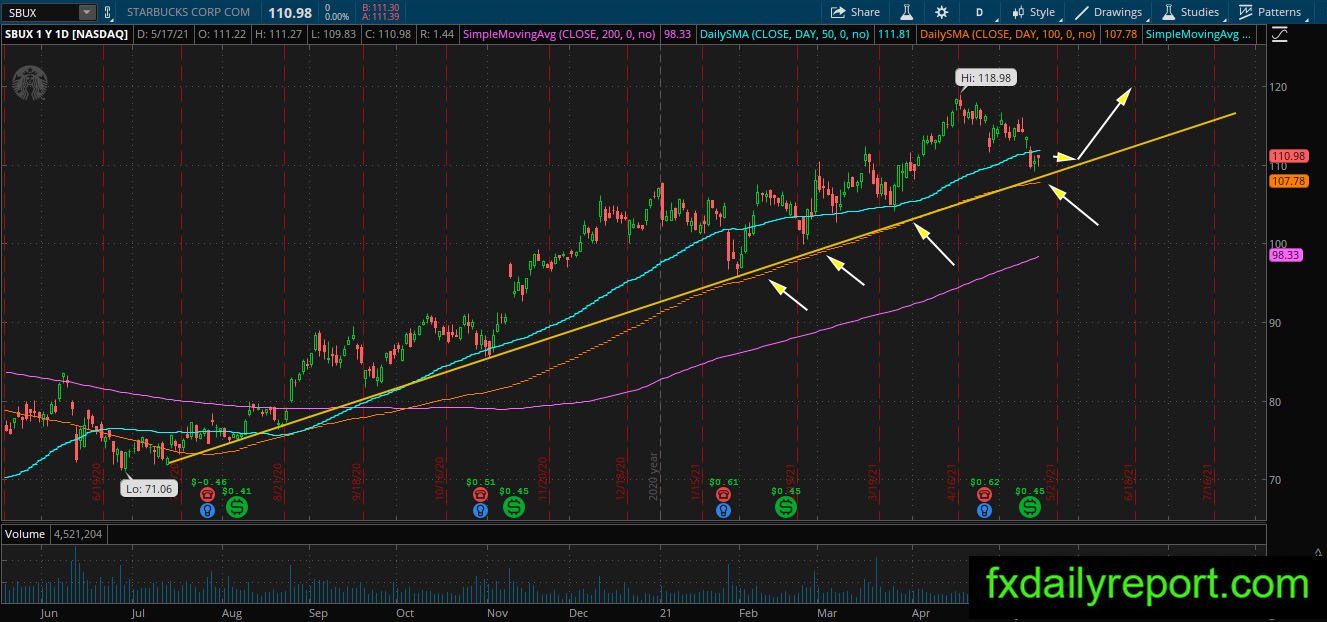Image resolution: width=1327 pixels, height=622 pixels.
Task: Click the red earnings phone icon near $-0.46
Action: [x=207, y=494]
